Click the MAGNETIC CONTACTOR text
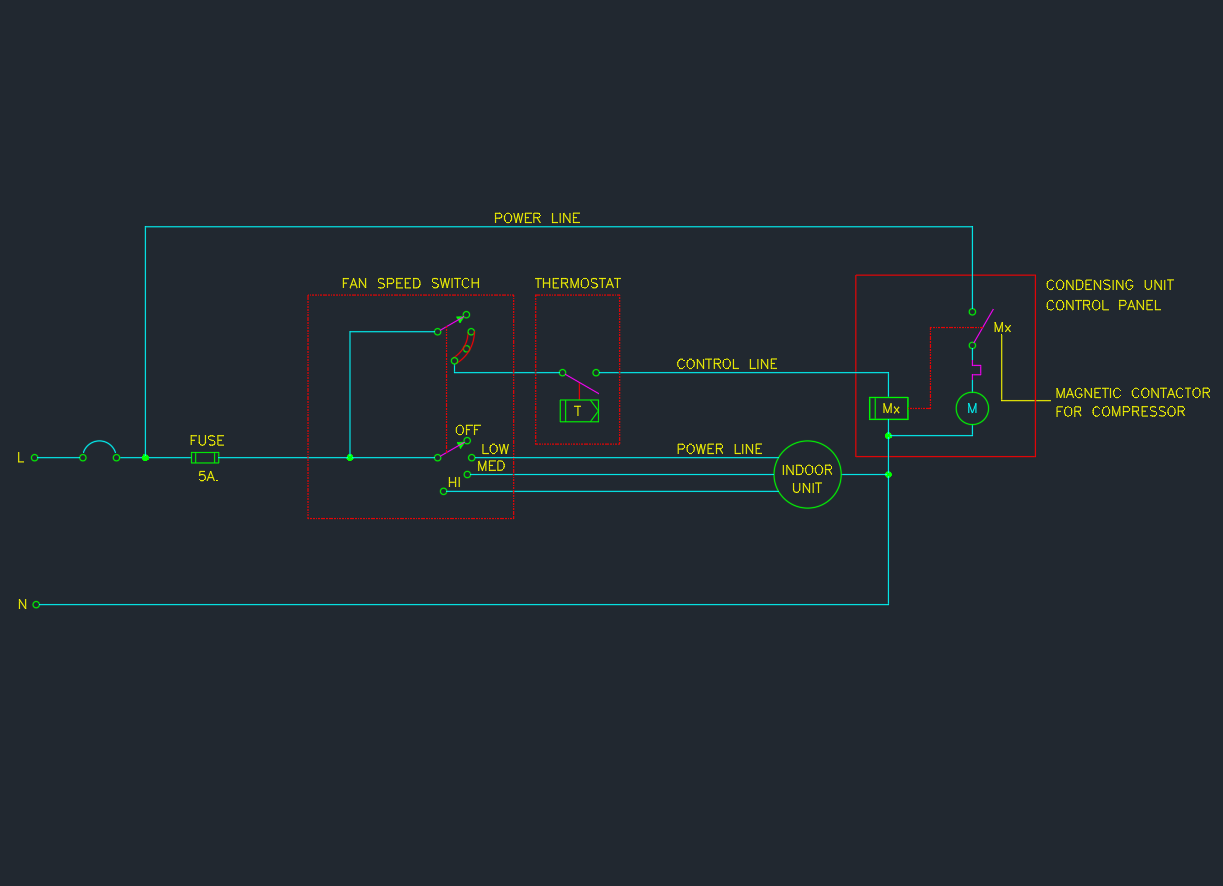The width and height of the screenshot is (1223, 886). (1133, 393)
